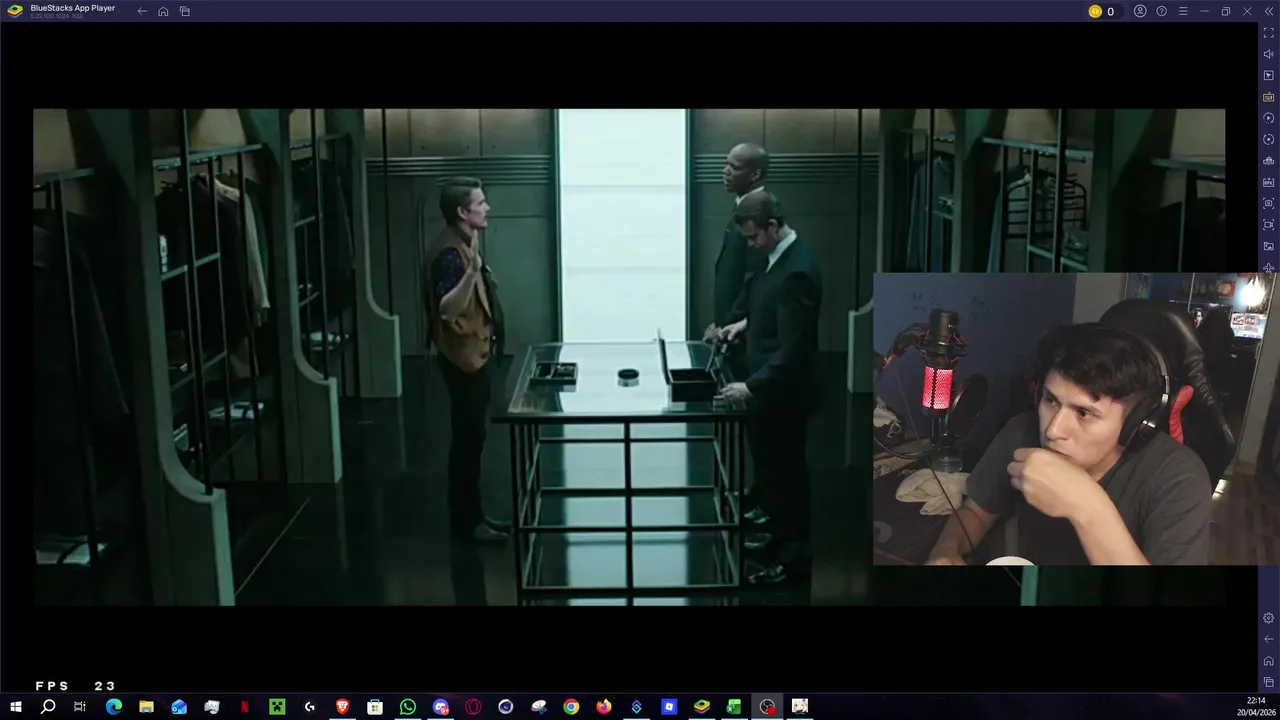Viewport: 1280px width, 720px height.
Task: Open the BlueStacks coin balance
Action: point(1101,11)
